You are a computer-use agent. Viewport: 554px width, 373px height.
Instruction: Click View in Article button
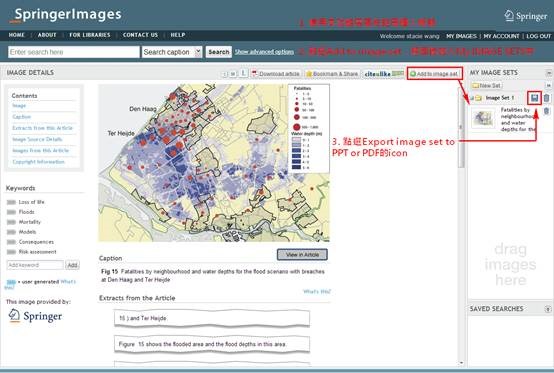[302, 255]
